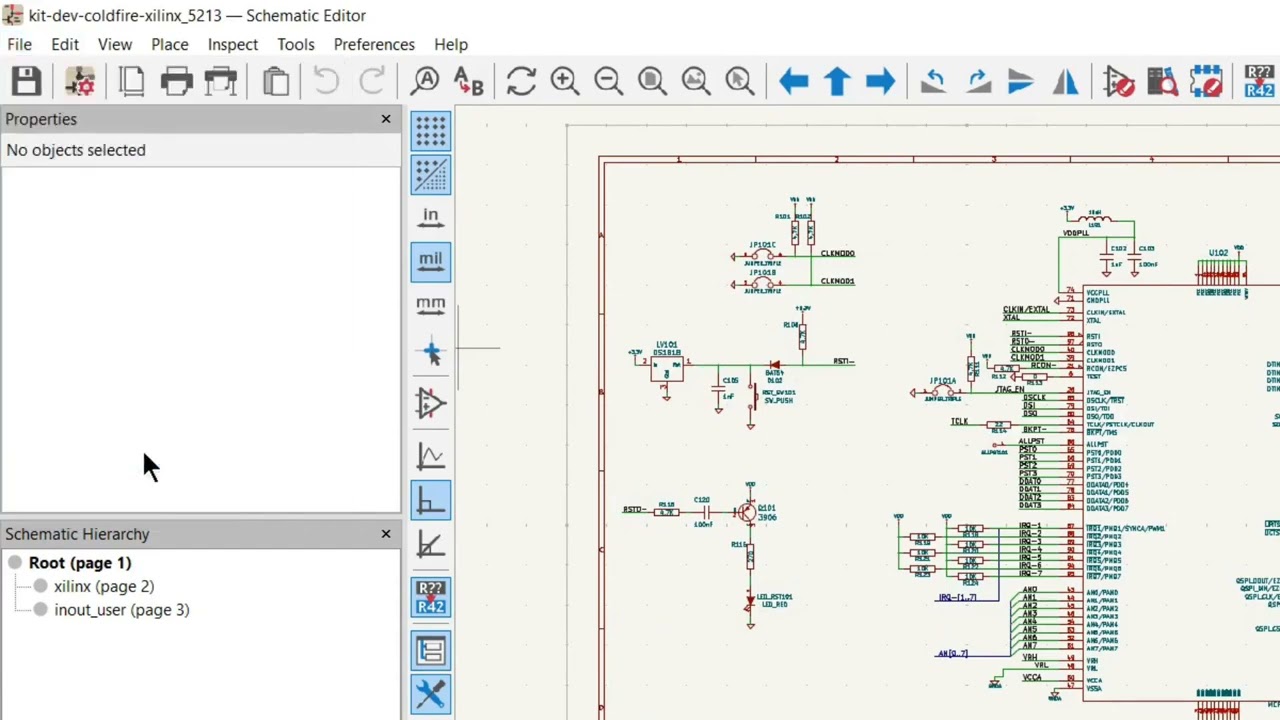This screenshot has height=720, width=1280.
Task: Open the File menu
Action: [19, 44]
